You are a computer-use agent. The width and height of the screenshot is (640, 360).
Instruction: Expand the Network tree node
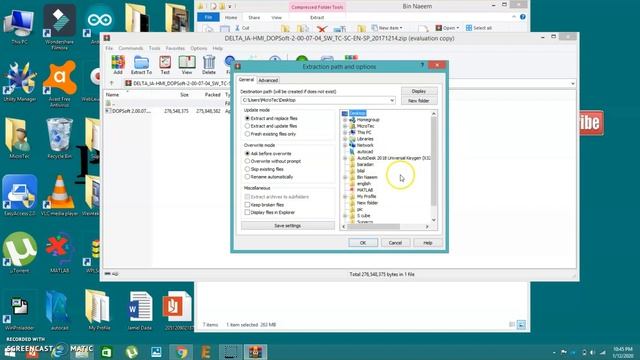[345, 145]
